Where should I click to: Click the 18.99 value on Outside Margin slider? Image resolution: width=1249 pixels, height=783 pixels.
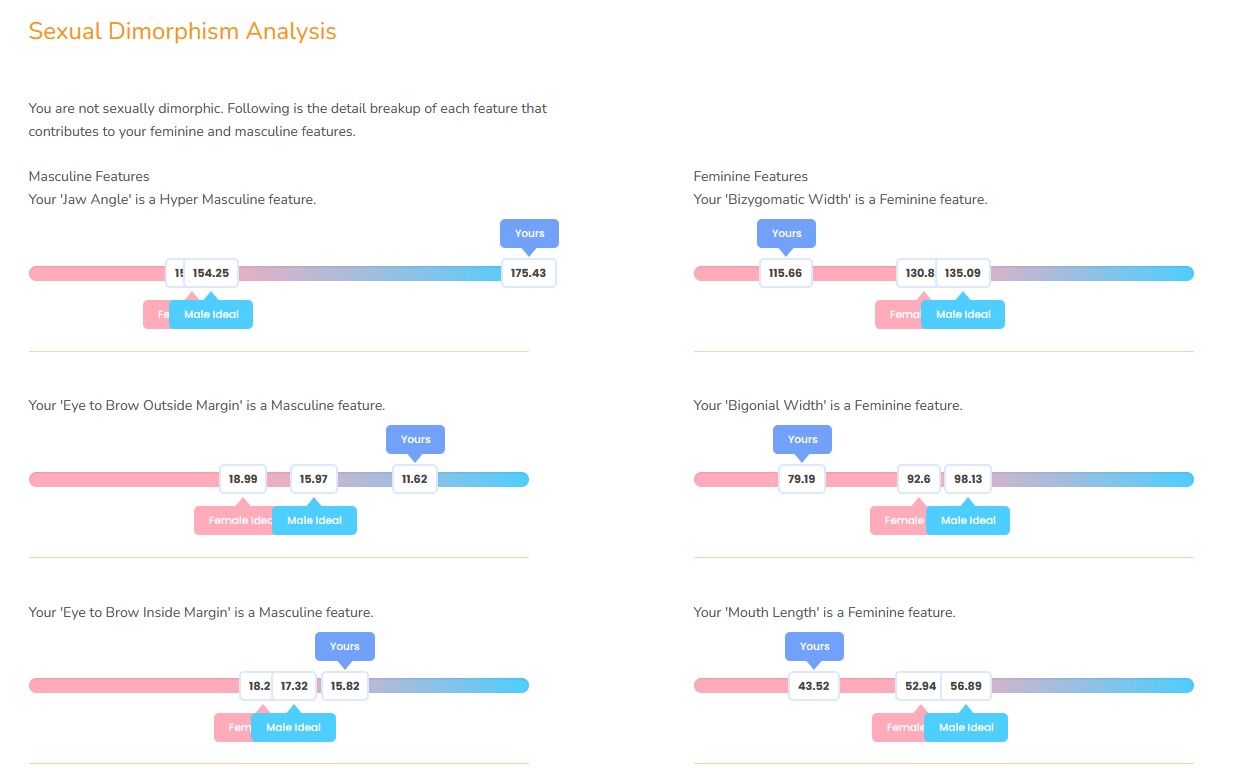pyautogui.click(x=243, y=479)
